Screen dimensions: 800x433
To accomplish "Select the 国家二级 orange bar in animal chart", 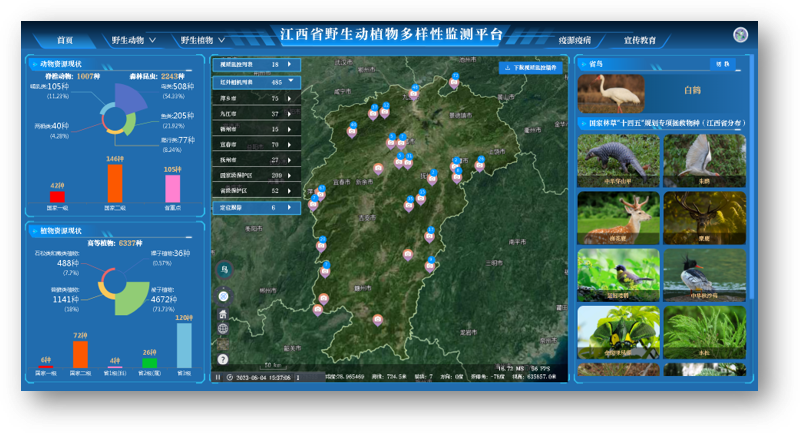I will click(114, 181).
